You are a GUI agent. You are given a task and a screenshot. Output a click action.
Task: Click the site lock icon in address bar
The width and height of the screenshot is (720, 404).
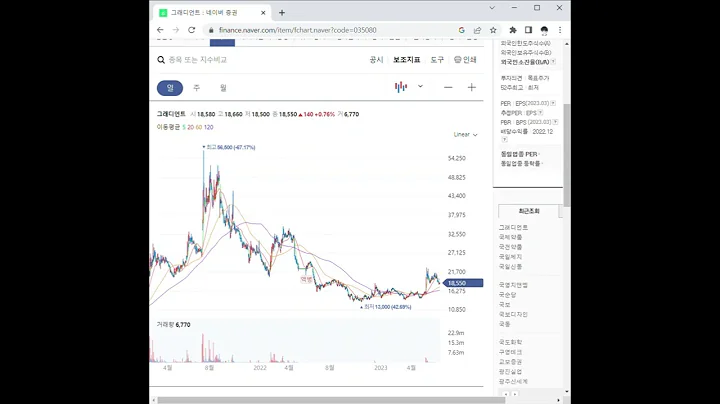pos(211,30)
